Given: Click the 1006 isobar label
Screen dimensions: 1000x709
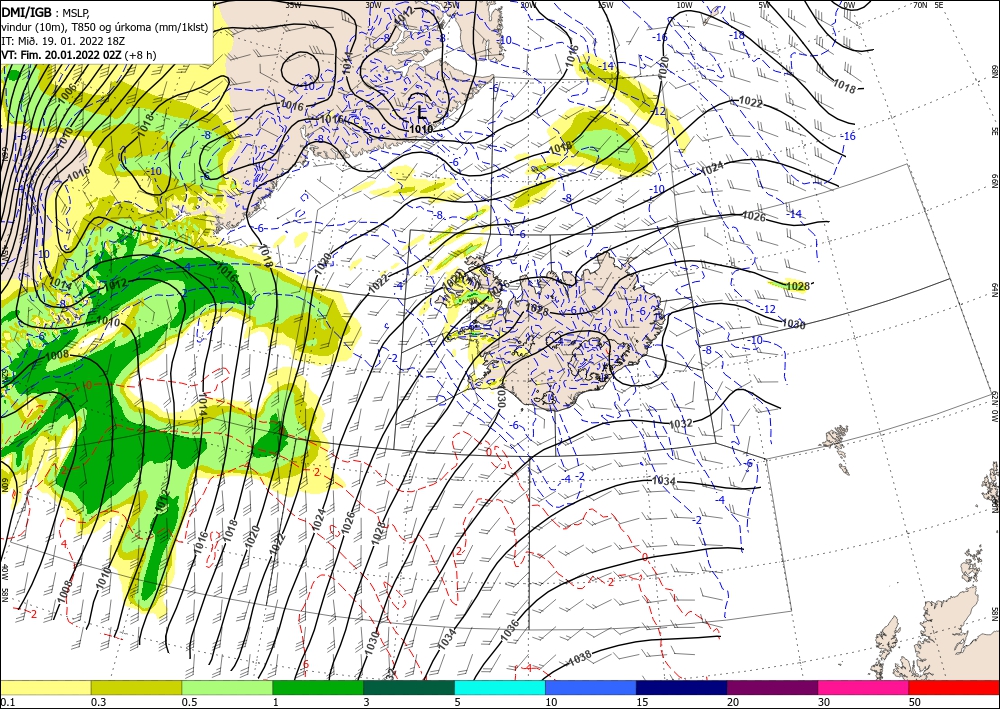Looking at the screenshot, I should click(x=66, y=93).
